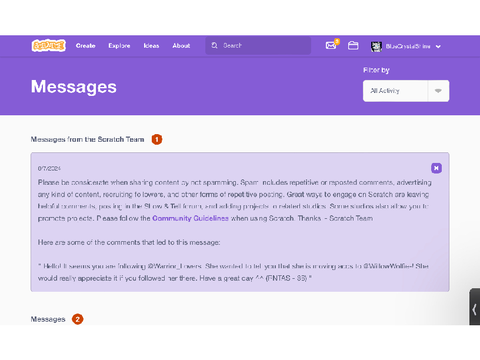Image resolution: width=480 pixels, height=360 pixels.
Task: Go to the Create menu item
Action: coord(85,46)
